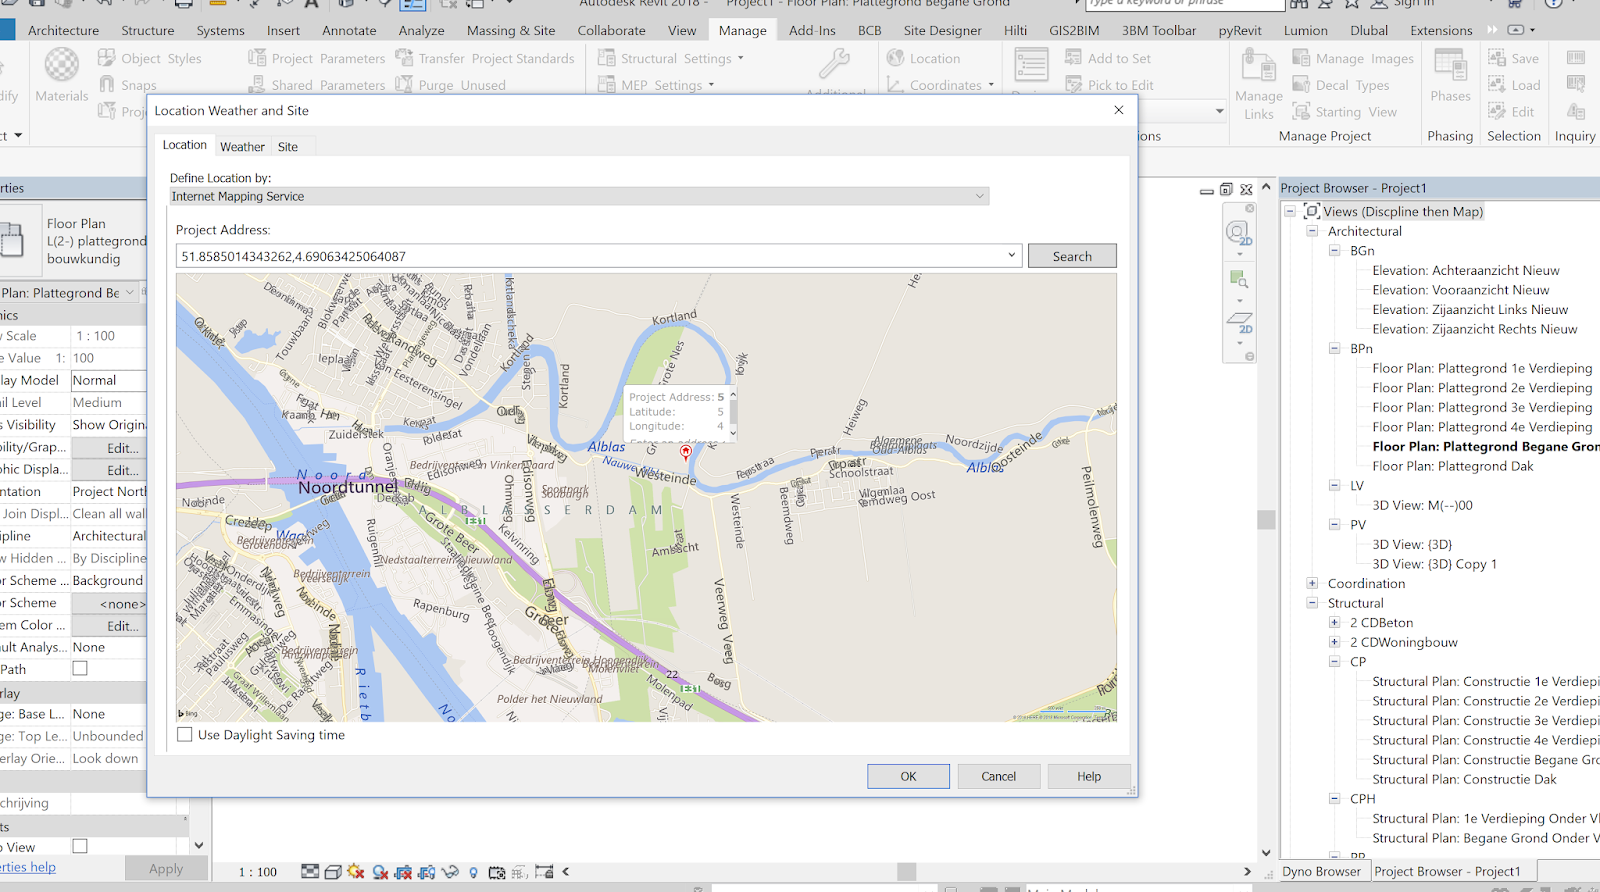Switch to Dyno Browser tab
The width and height of the screenshot is (1600, 892).
(1321, 872)
